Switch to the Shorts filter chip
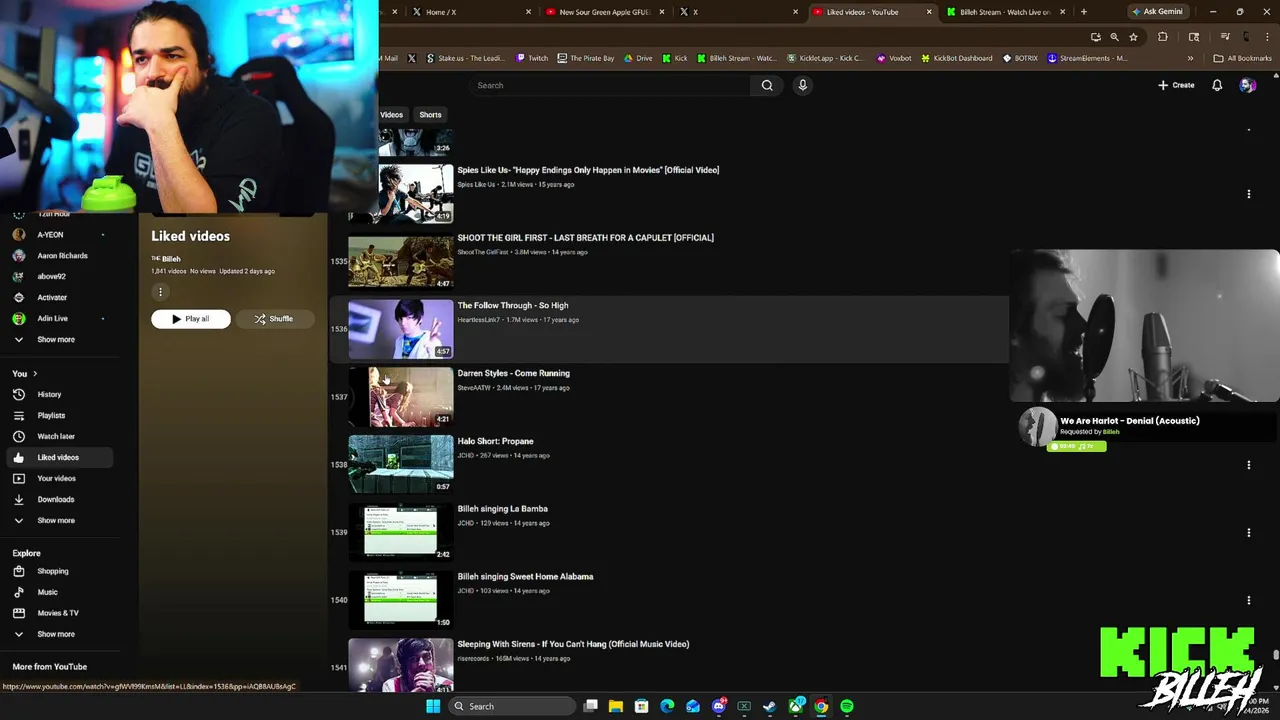The height and width of the screenshot is (720, 1280). (430, 114)
